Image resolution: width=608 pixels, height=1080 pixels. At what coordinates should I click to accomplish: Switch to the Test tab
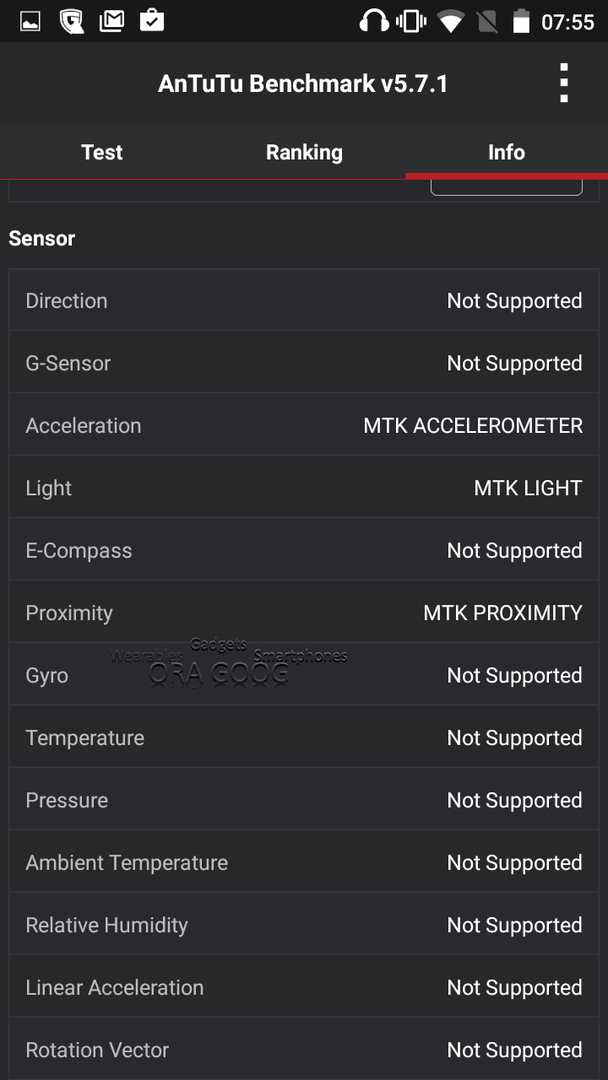tap(102, 152)
